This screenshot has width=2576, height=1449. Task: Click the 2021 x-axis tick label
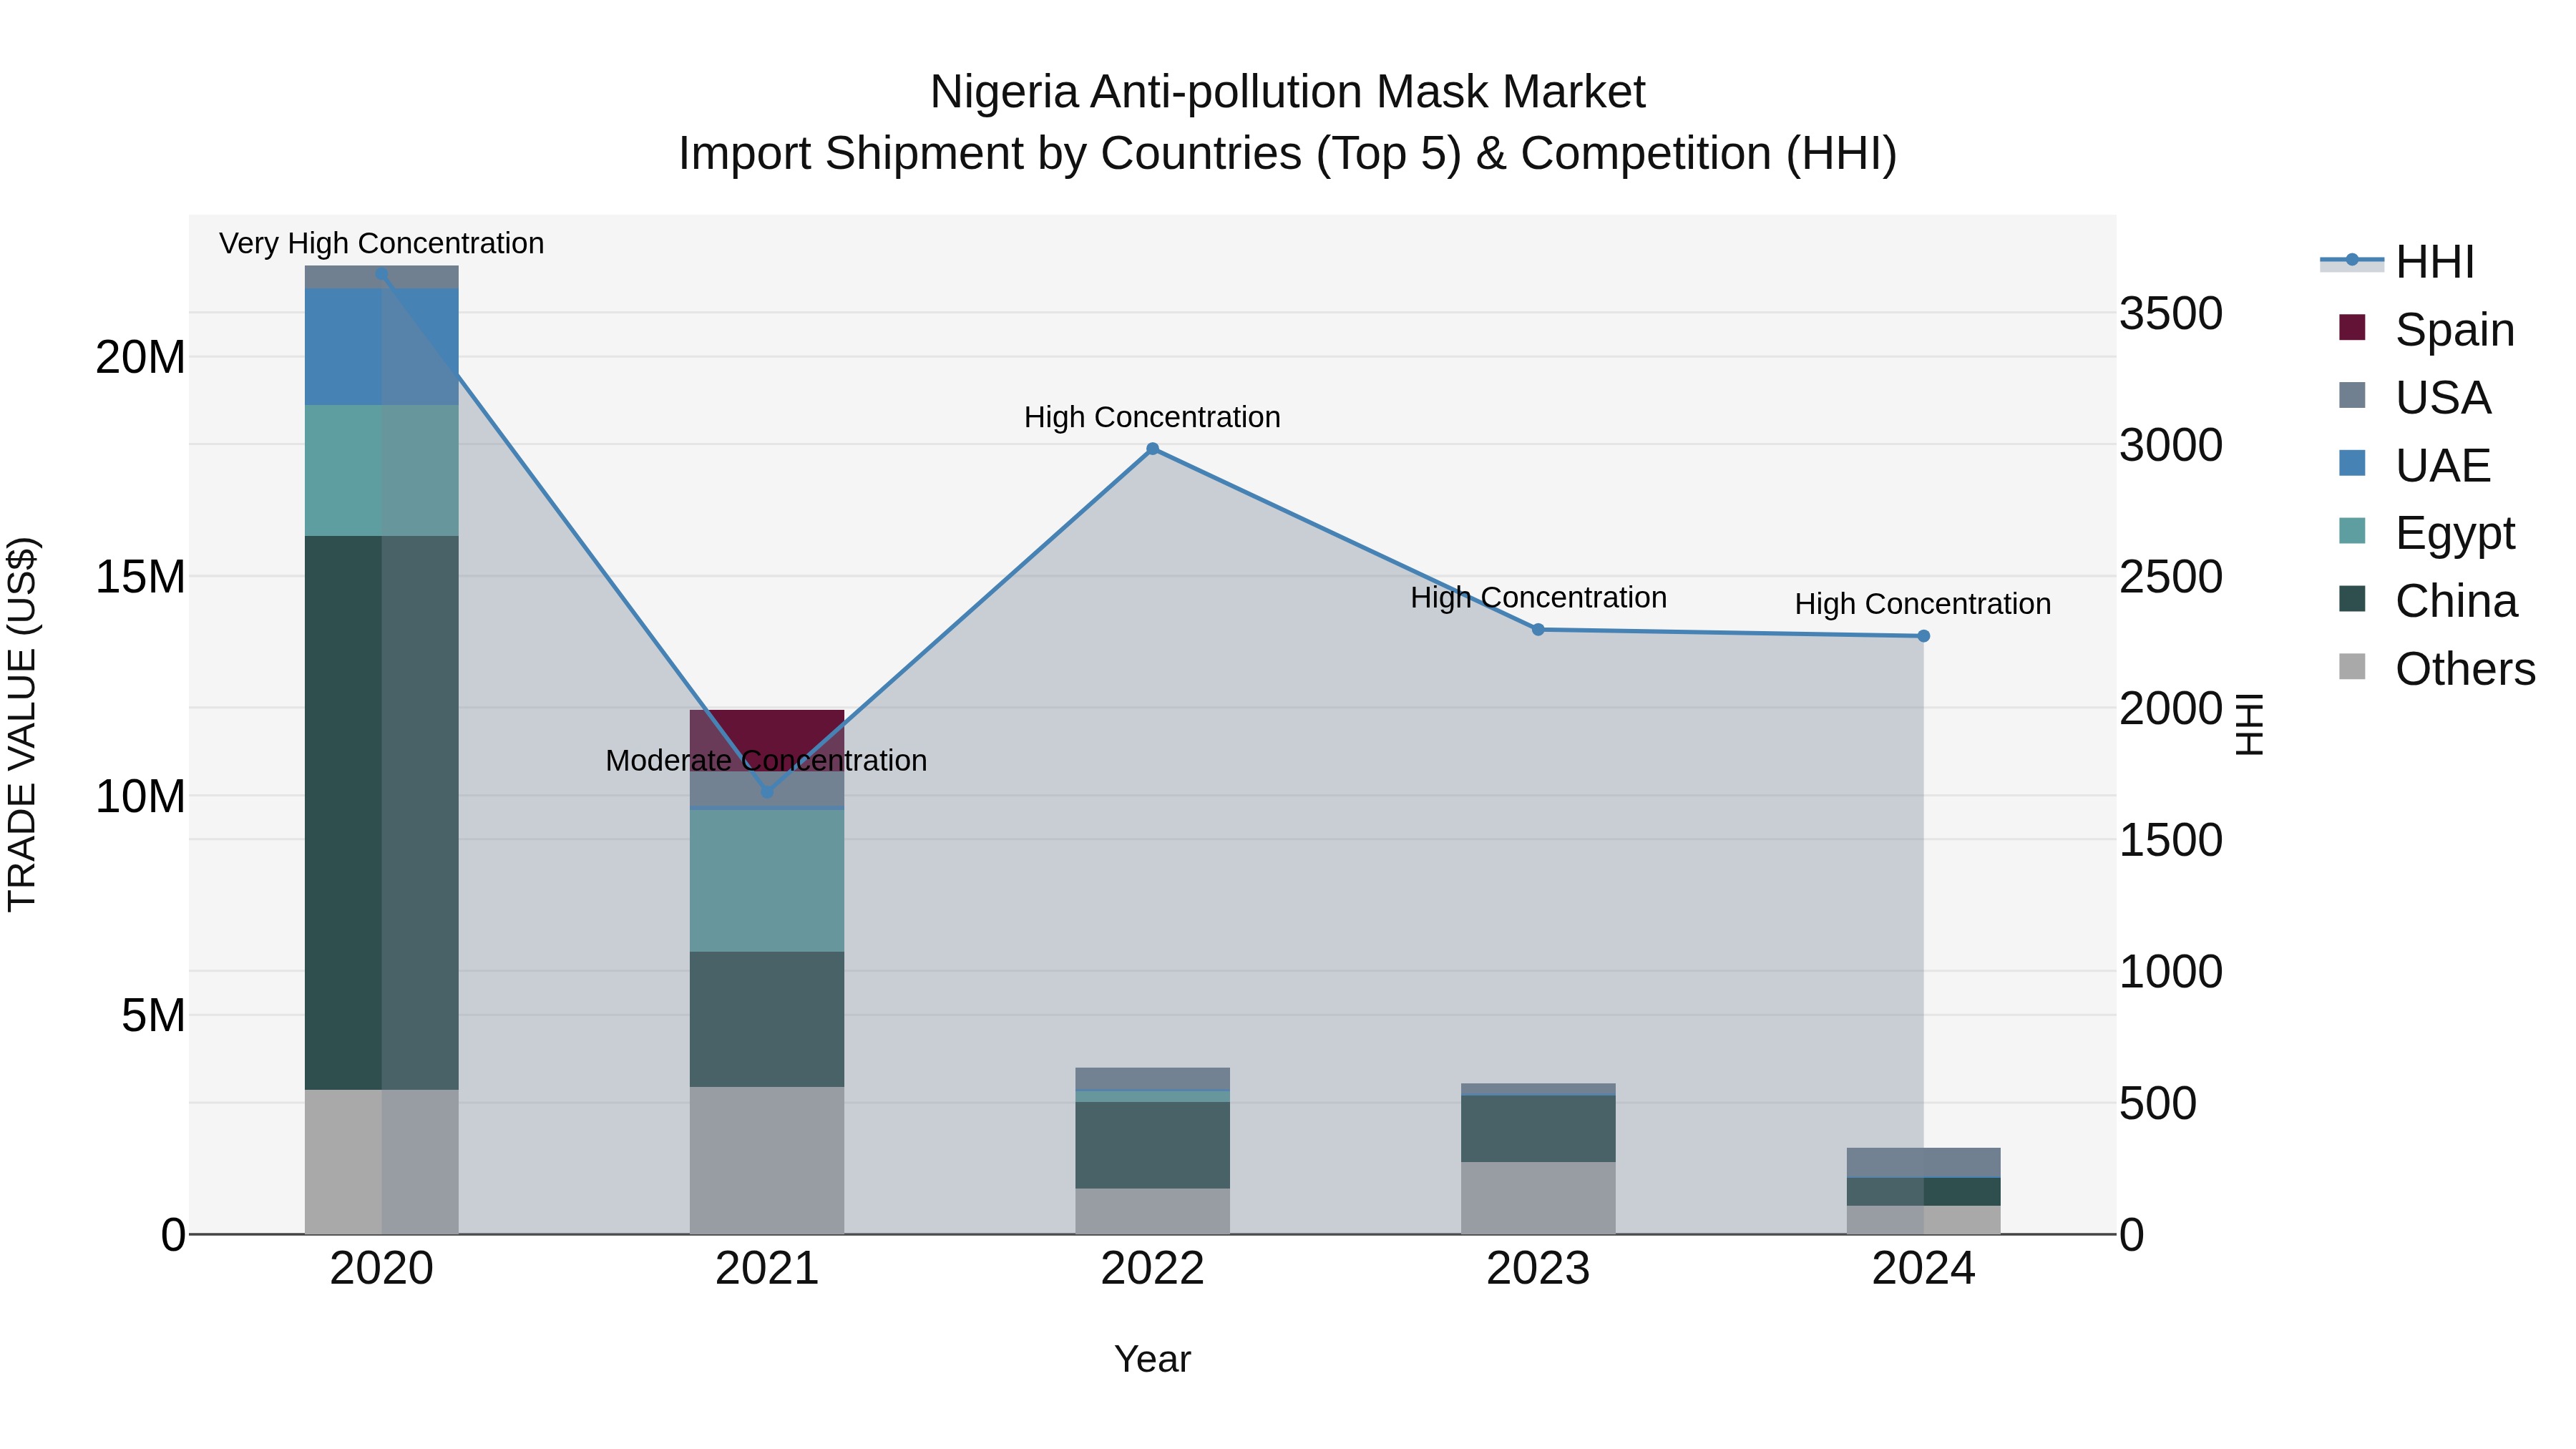(767, 1269)
